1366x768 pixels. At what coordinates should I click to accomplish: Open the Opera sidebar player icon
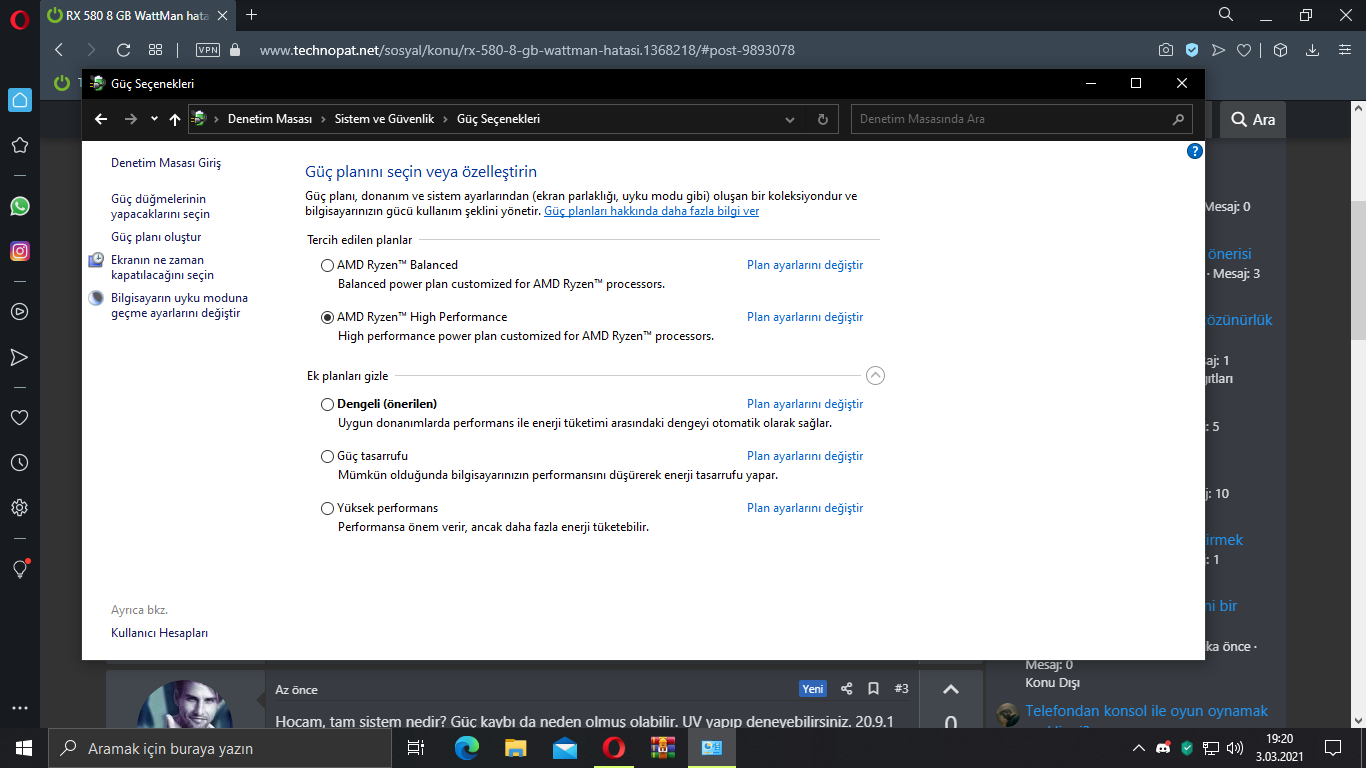pyautogui.click(x=19, y=311)
